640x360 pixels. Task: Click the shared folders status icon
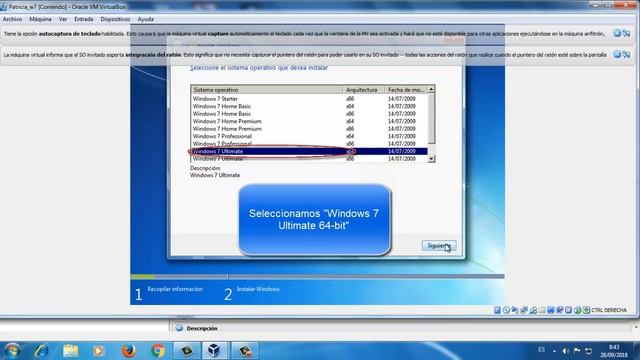point(542,310)
